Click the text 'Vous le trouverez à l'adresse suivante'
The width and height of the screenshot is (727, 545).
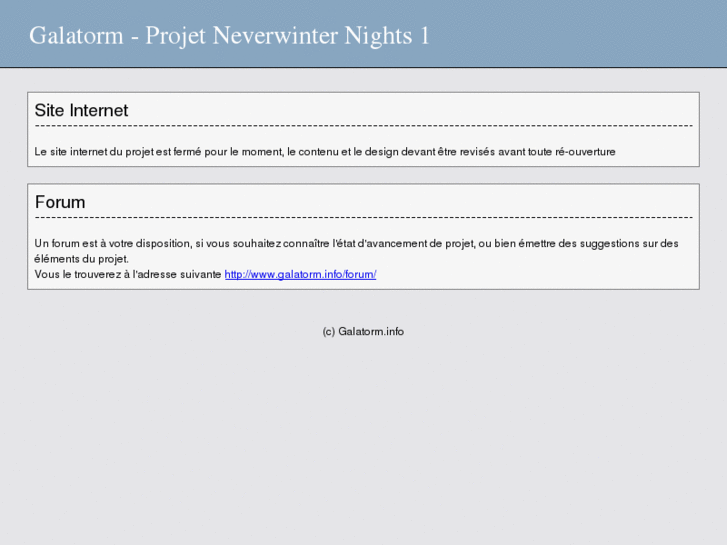128,275
